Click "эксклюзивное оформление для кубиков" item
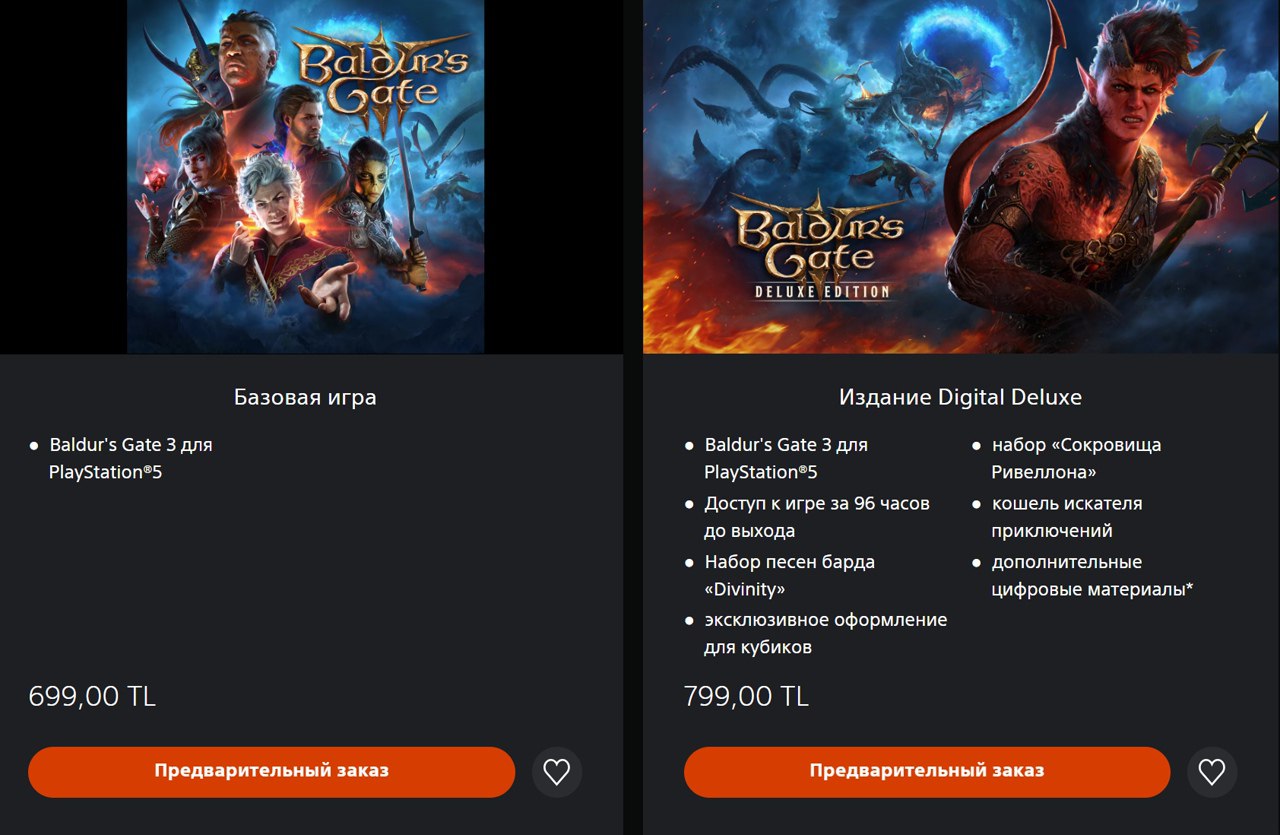Viewport: 1280px width, 835px height. point(825,633)
